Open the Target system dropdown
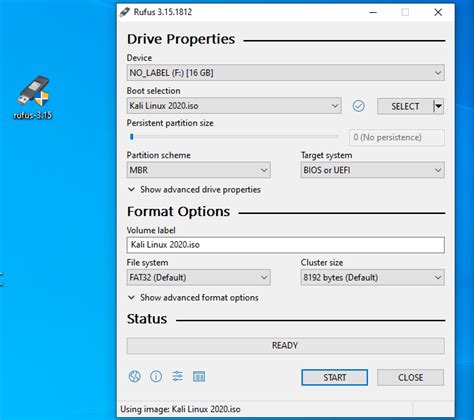474x420 pixels. point(372,170)
